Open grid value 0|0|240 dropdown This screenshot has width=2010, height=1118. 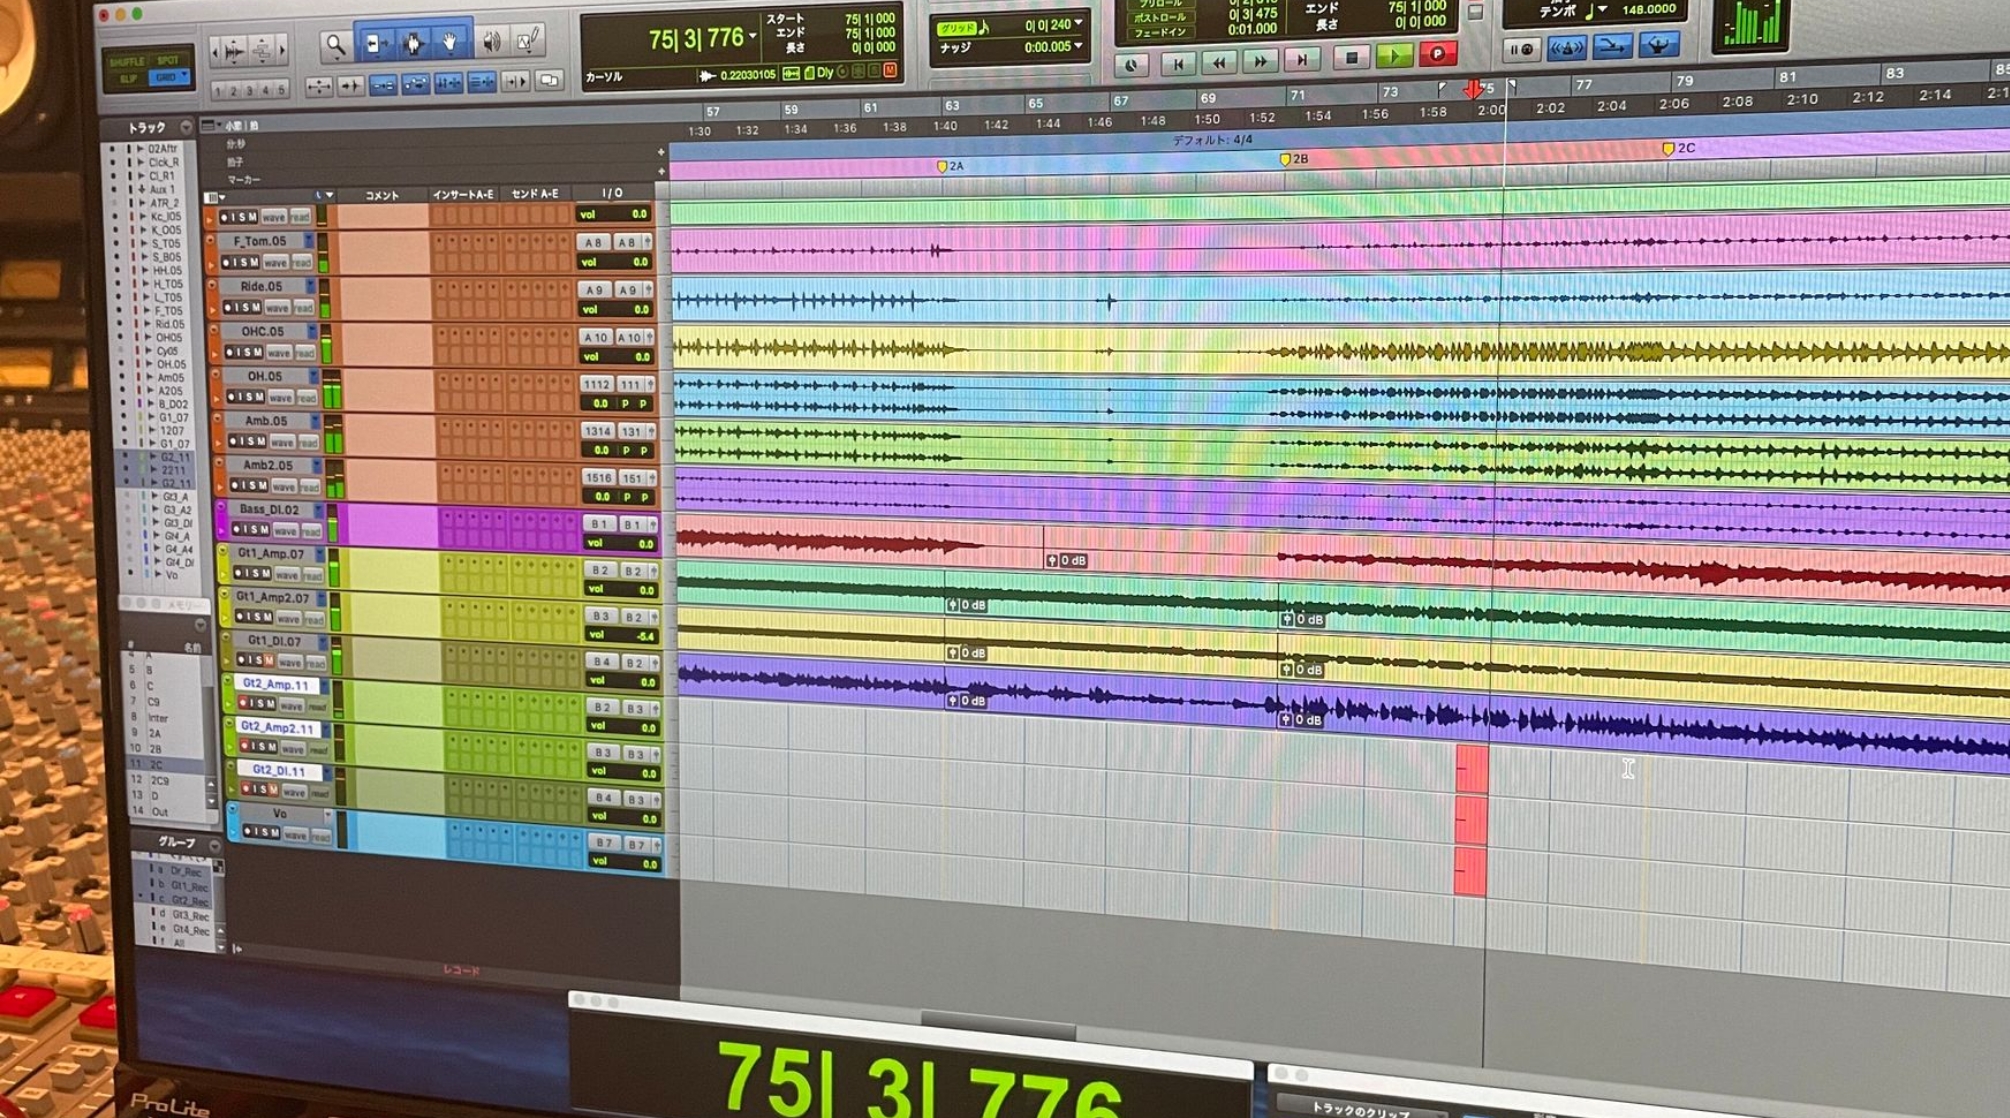(x=1078, y=22)
